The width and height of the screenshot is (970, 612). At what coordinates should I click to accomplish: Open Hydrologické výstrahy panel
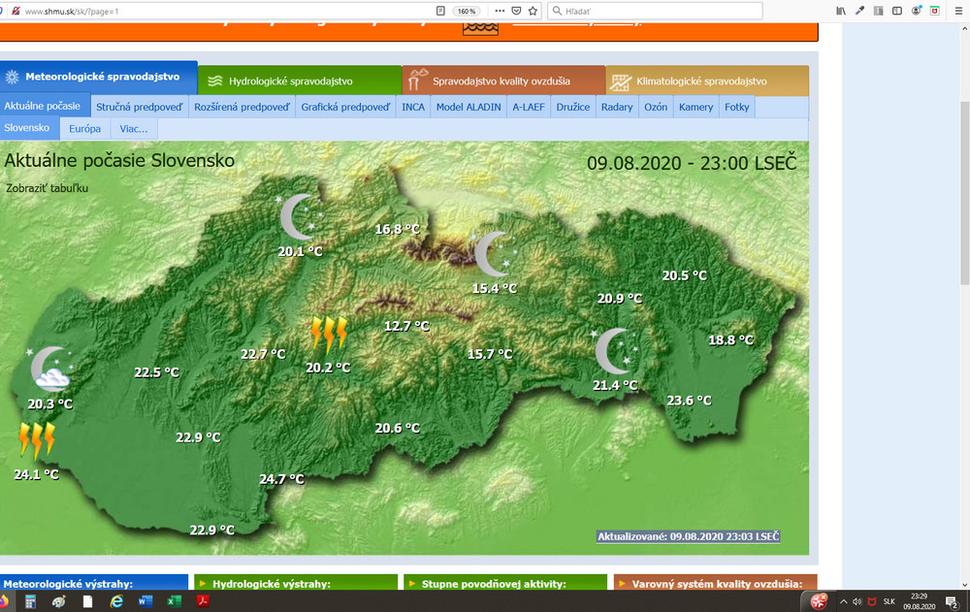[x=296, y=583]
